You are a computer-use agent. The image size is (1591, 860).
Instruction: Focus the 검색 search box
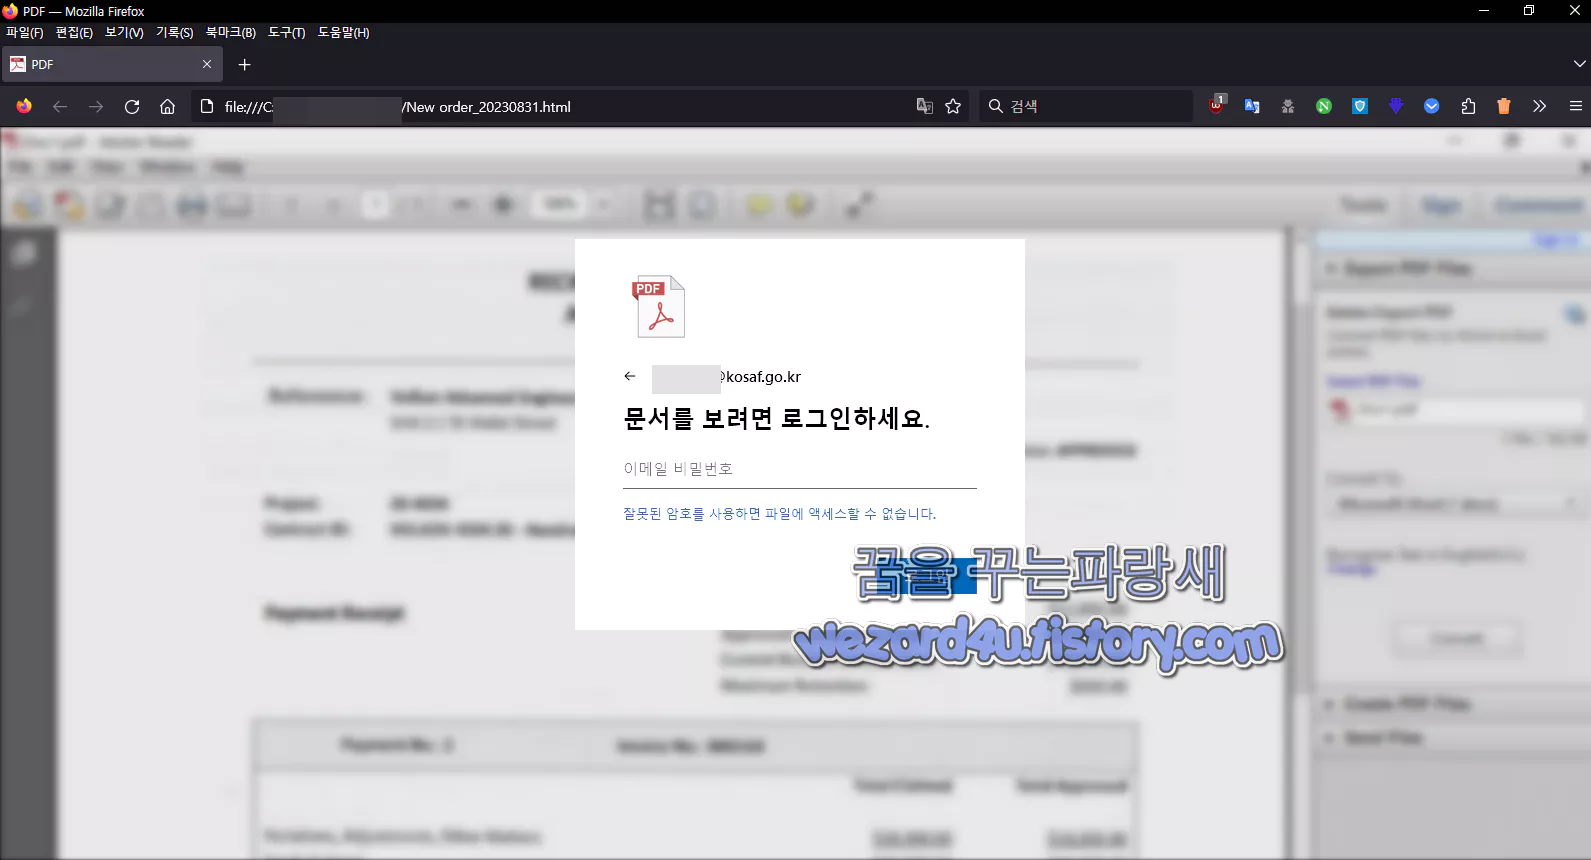[x=1086, y=106]
